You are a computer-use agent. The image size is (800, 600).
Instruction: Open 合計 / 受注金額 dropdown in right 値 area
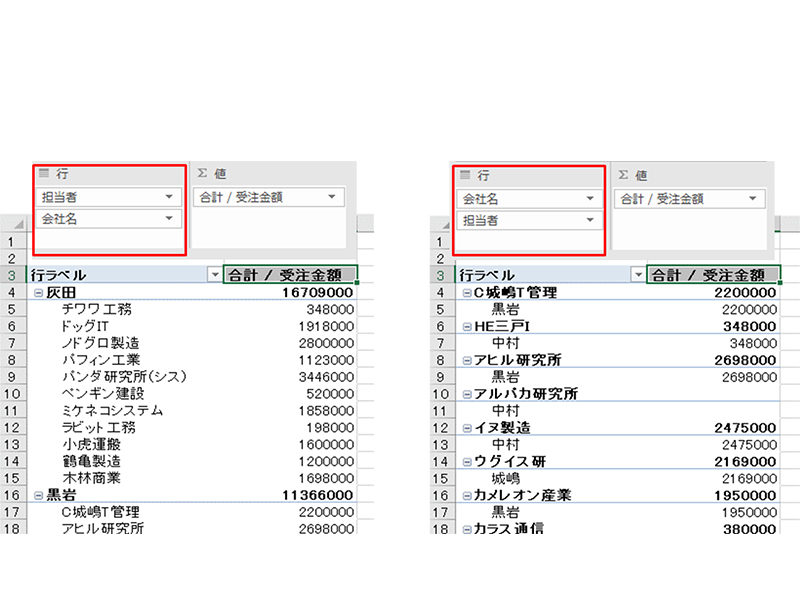click(x=753, y=199)
